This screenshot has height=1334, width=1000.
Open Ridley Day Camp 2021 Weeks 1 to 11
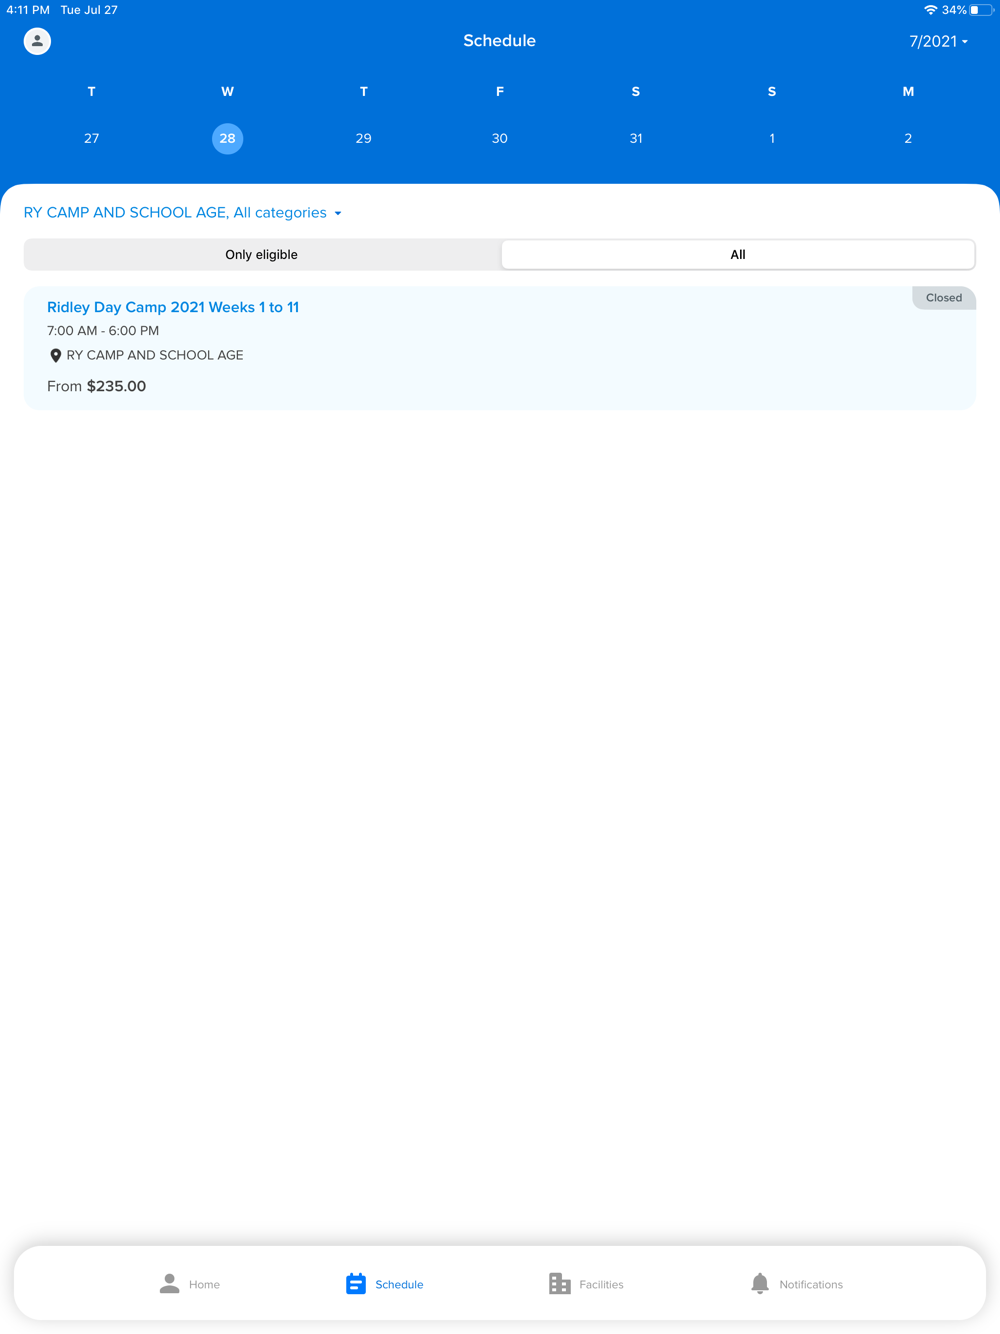(x=173, y=307)
